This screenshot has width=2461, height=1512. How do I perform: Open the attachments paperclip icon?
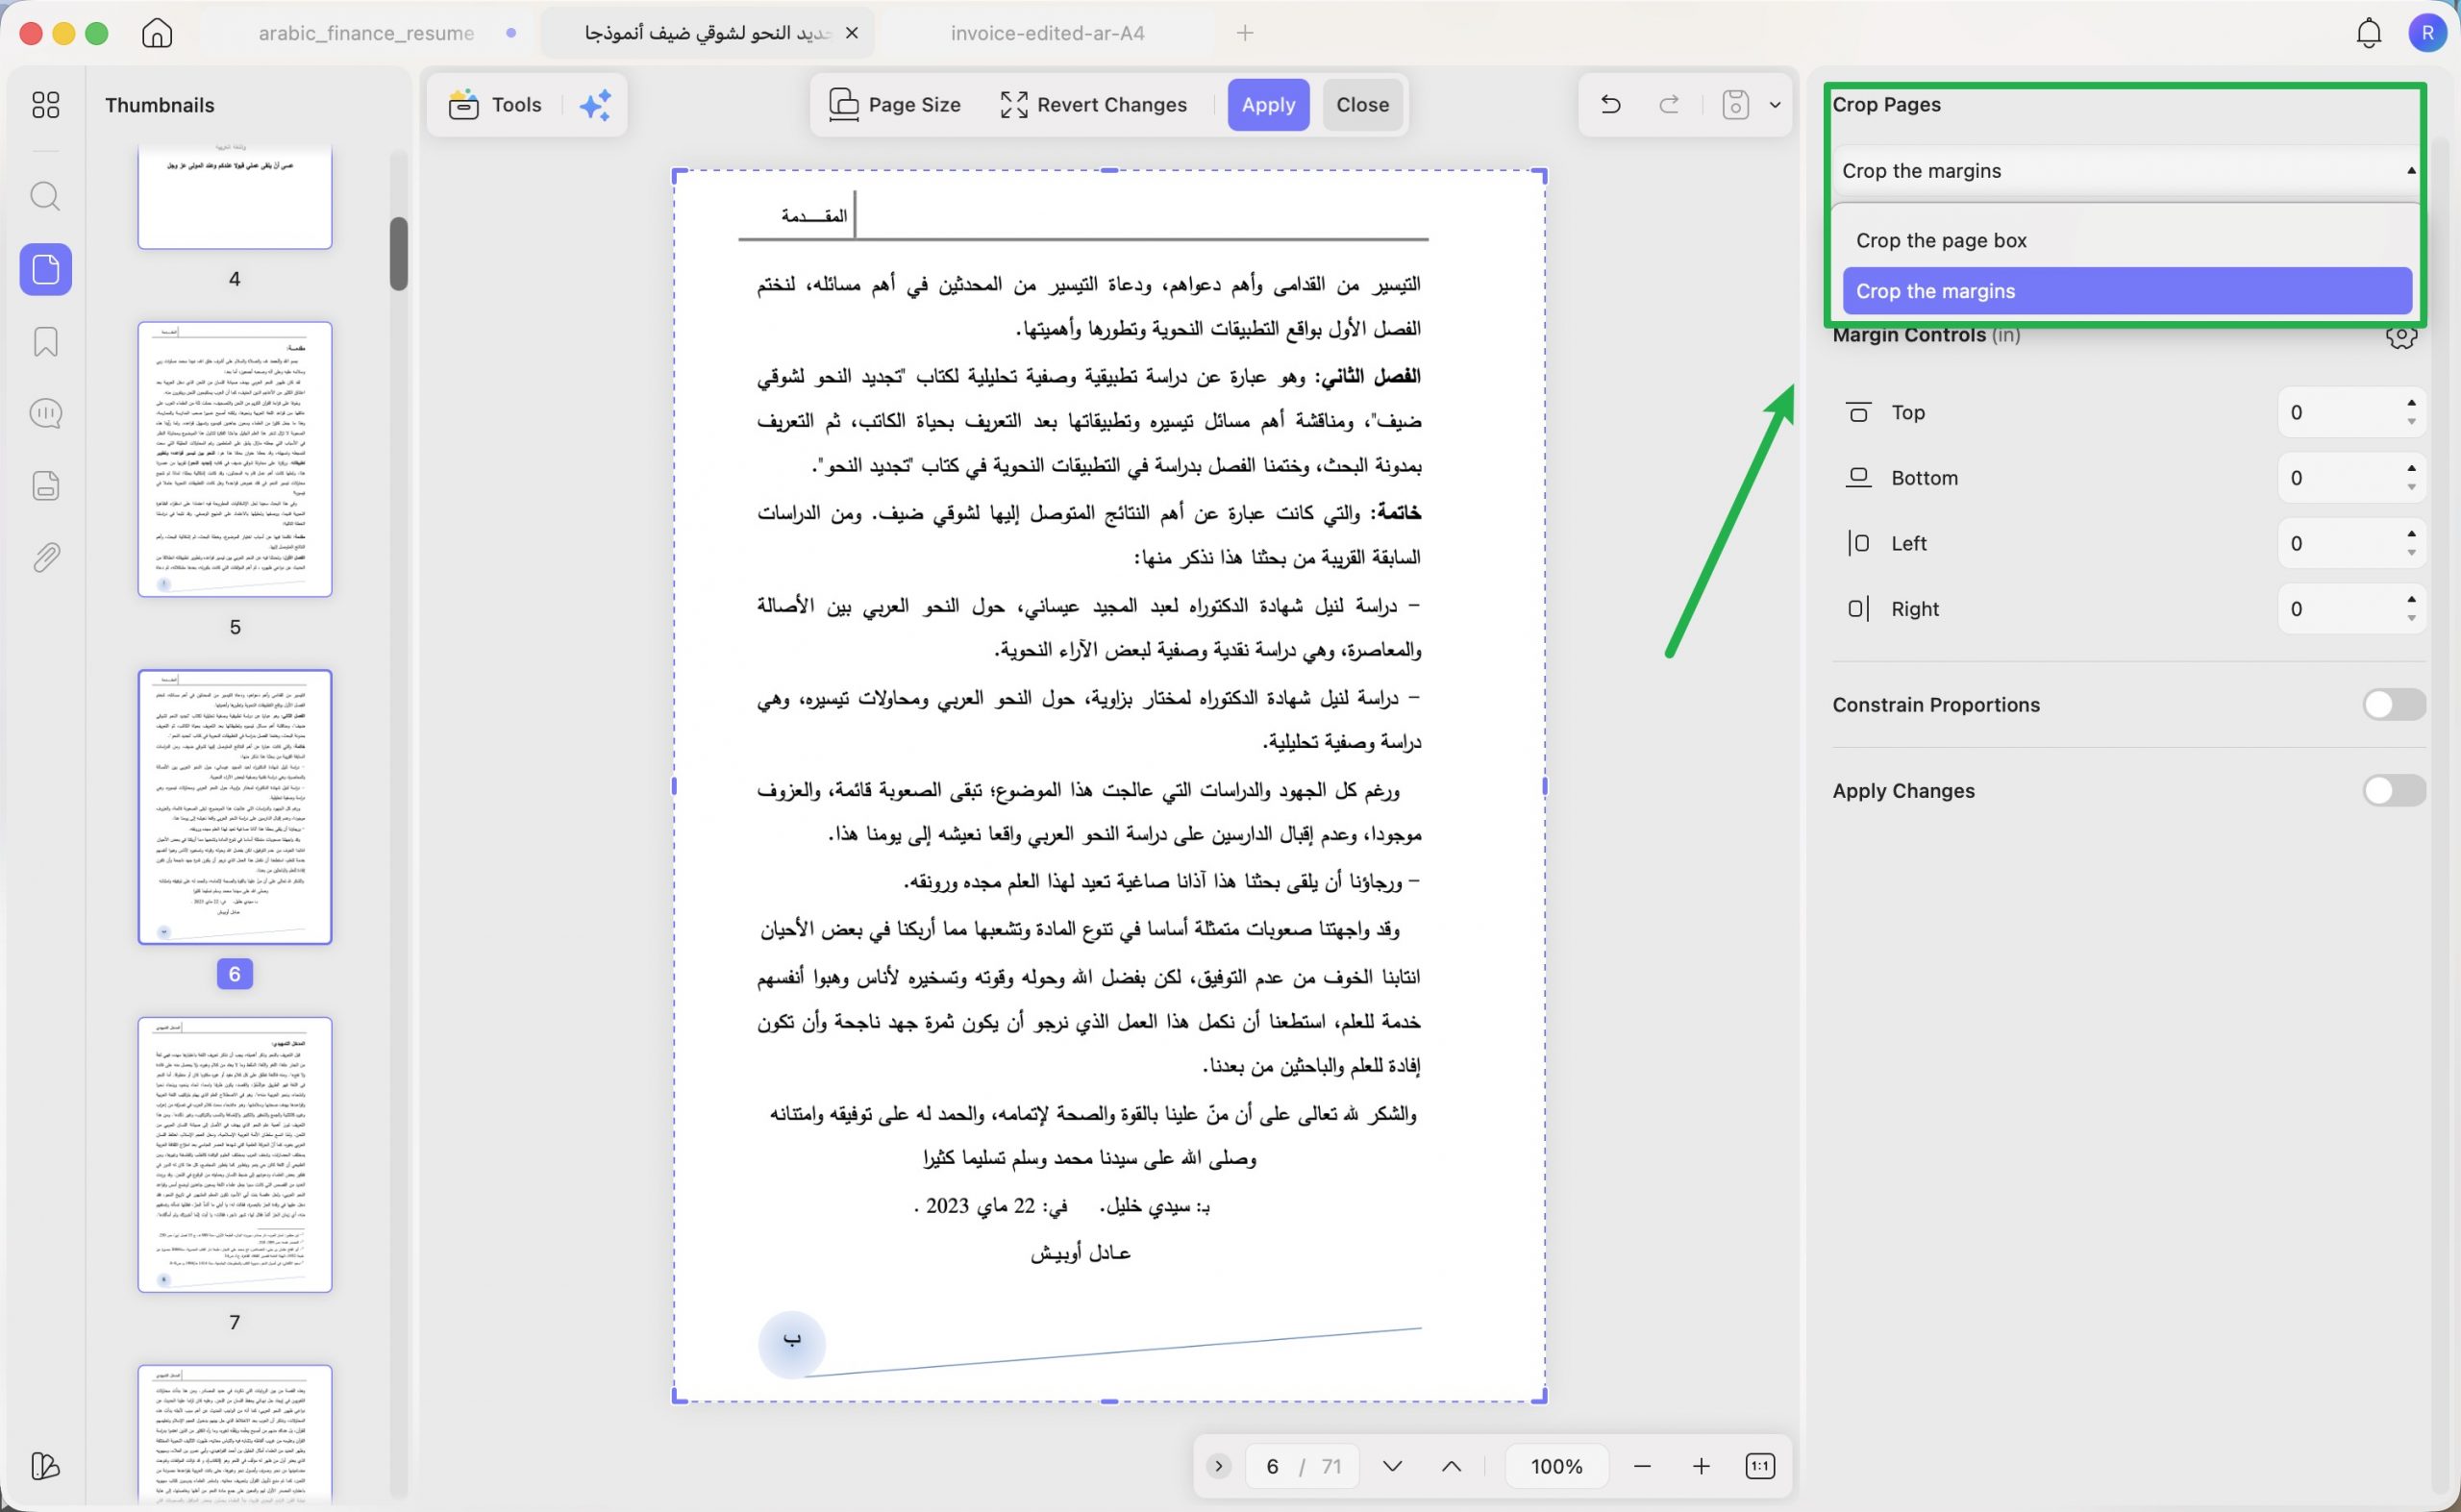pyautogui.click(x=46, y=558)
